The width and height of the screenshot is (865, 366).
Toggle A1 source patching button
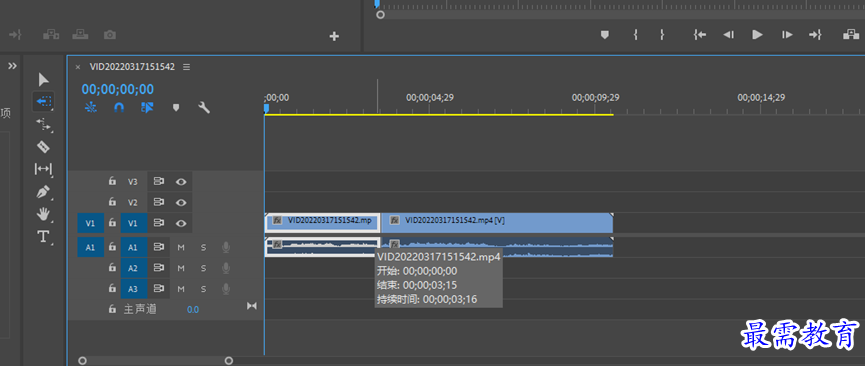click(x=90, y=248)
